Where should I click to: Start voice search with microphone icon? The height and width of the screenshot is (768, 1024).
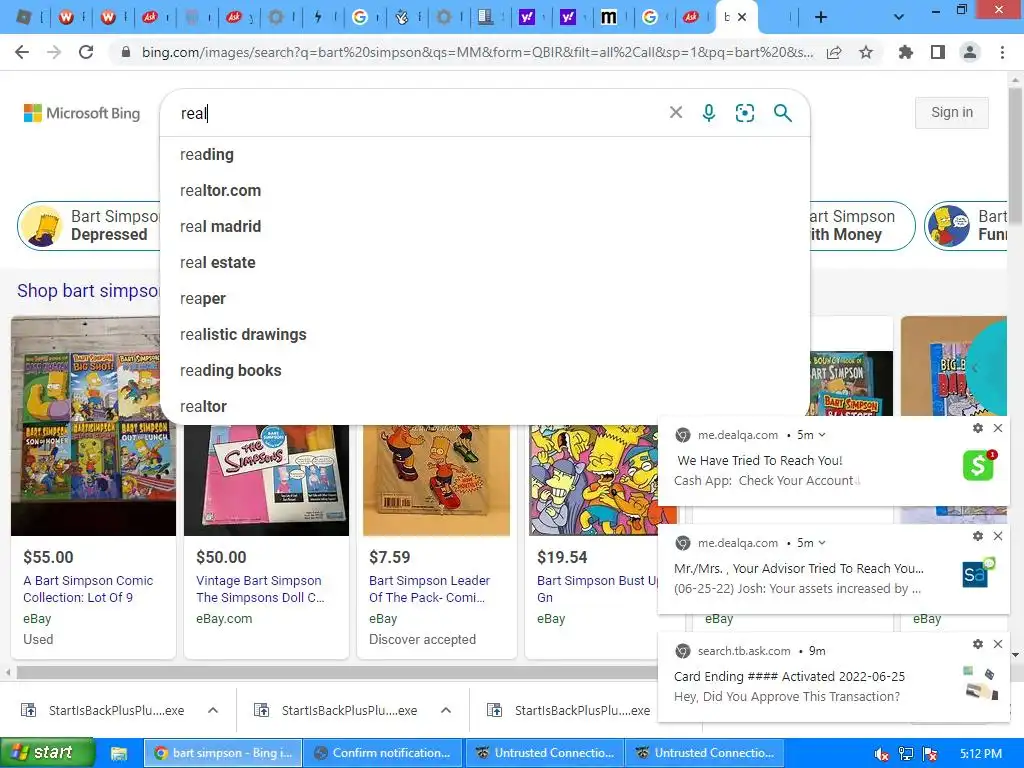point(709,113)
